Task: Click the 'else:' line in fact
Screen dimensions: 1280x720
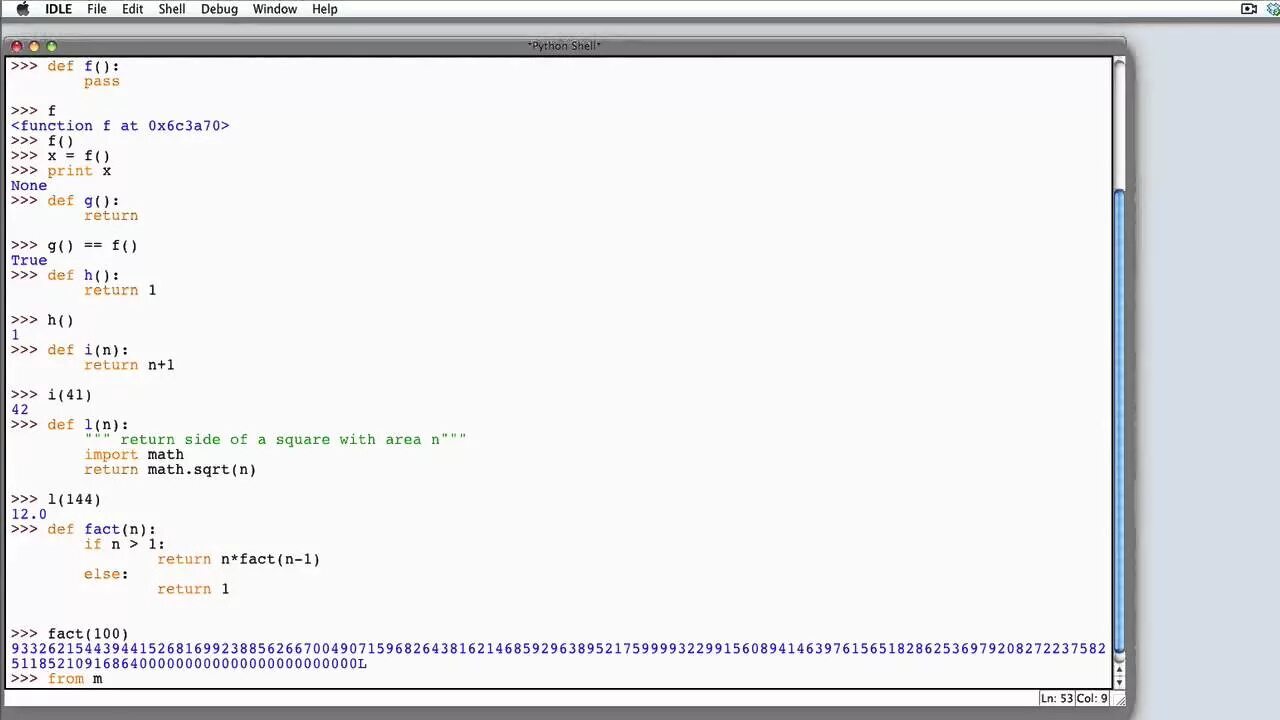Action: click(106, 574)
